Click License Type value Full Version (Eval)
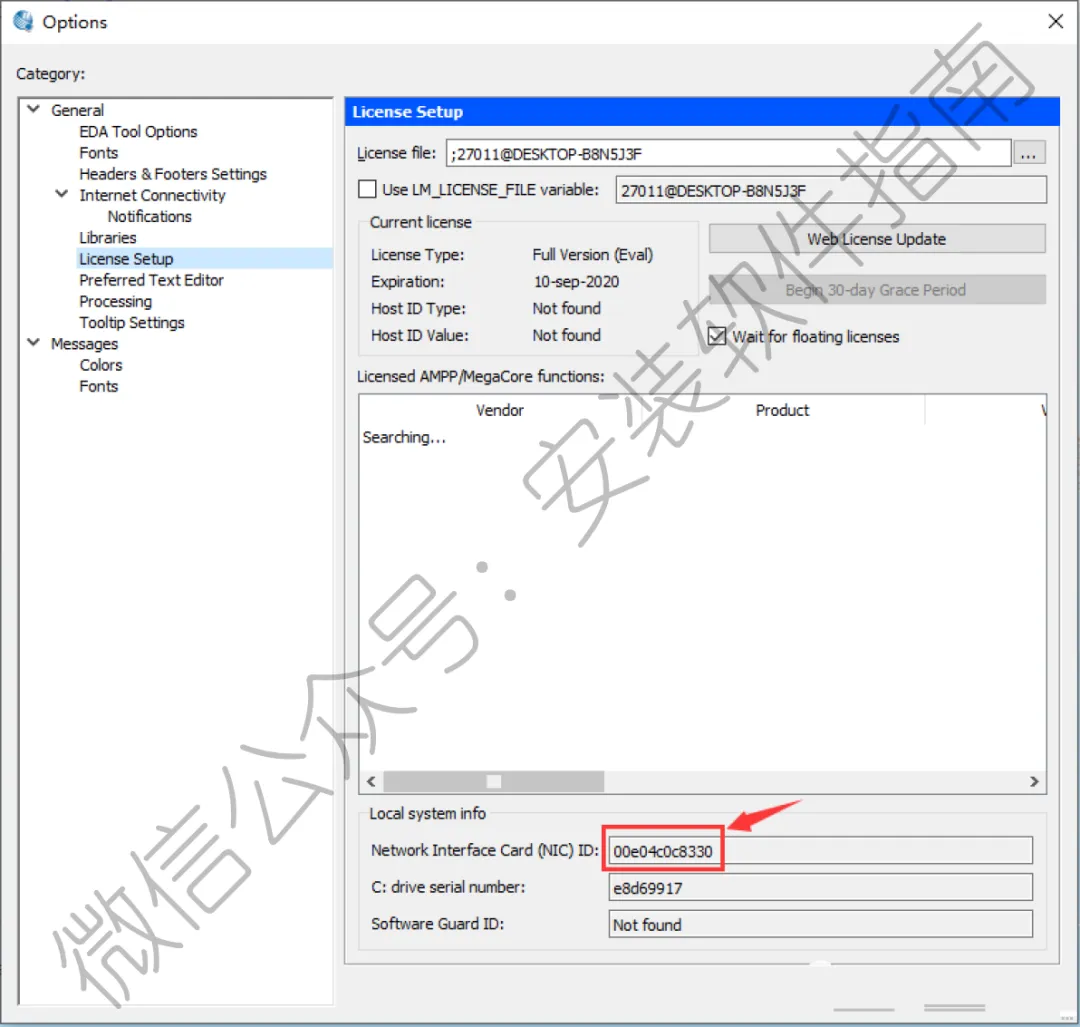The height and width of the screenshot is (1027, 1080). [x=592, y=255]
